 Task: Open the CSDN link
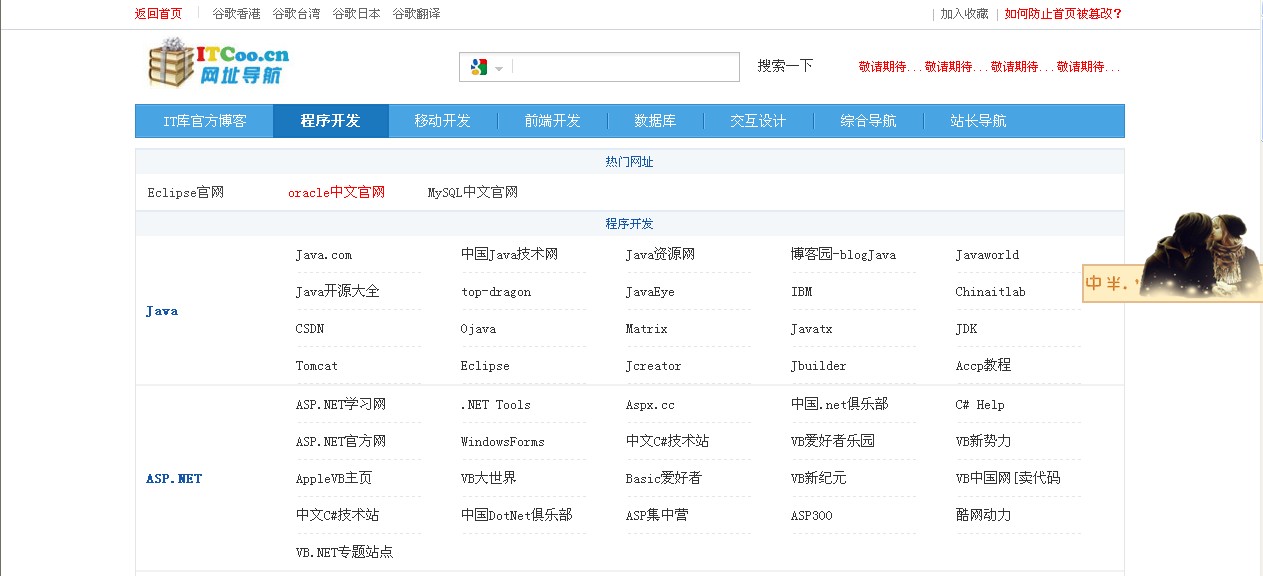click(x=310, y=329)
